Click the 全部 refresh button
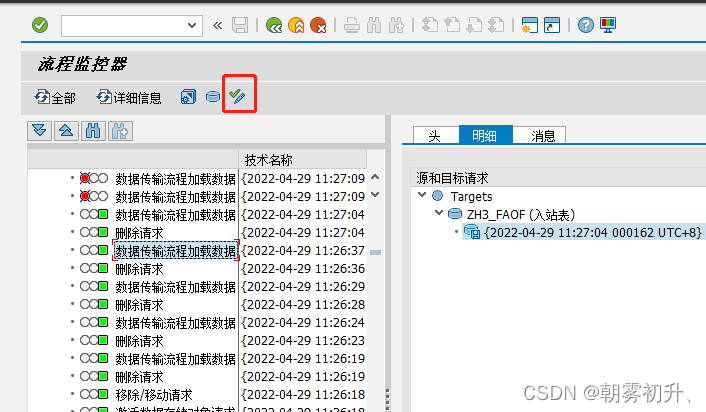Viewport: 706px width, 412px height. tap(55, 97)
